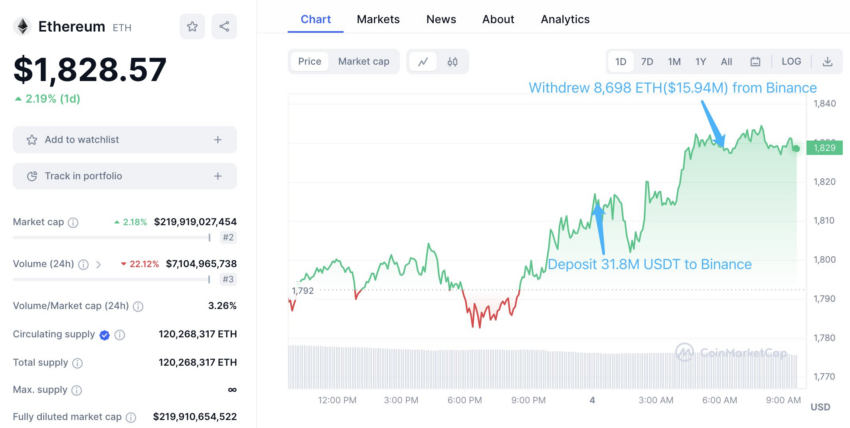Select the 7D time range
Viewport: 850px width, 428px height.
[647, 62]
